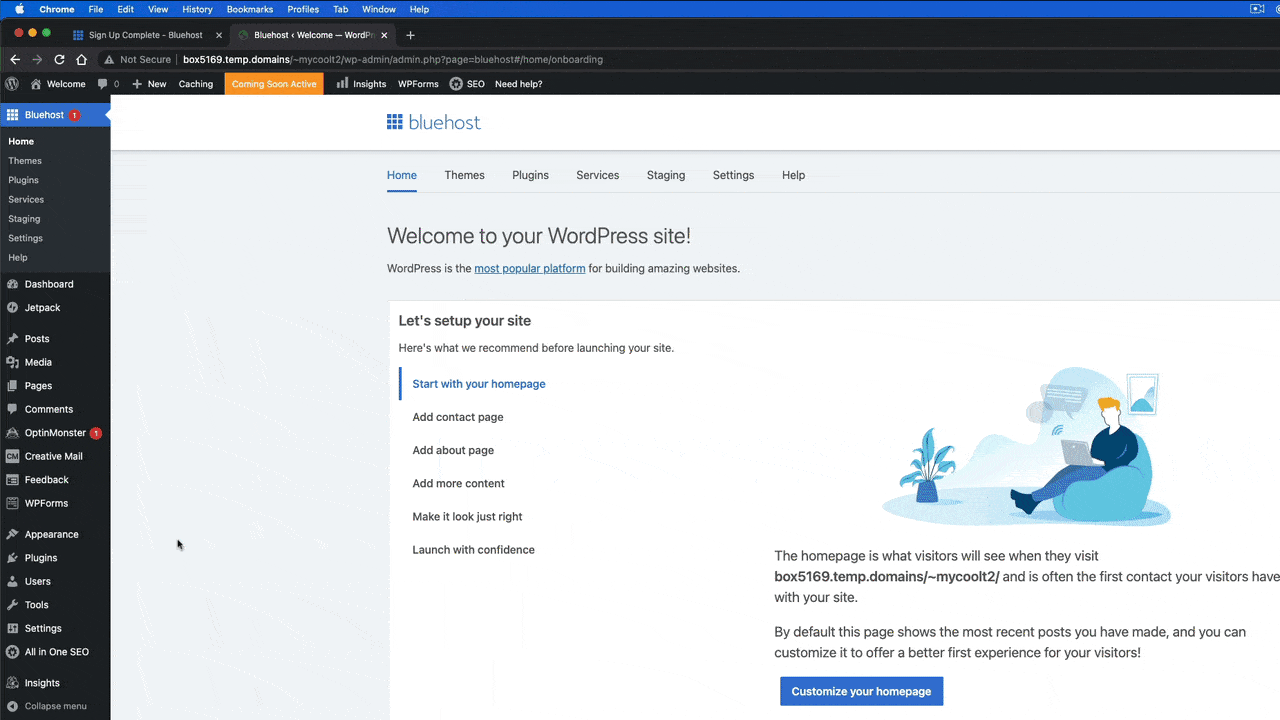Click the New content plus button
Screen dimensions: 1280x720
tap(149, 84)
